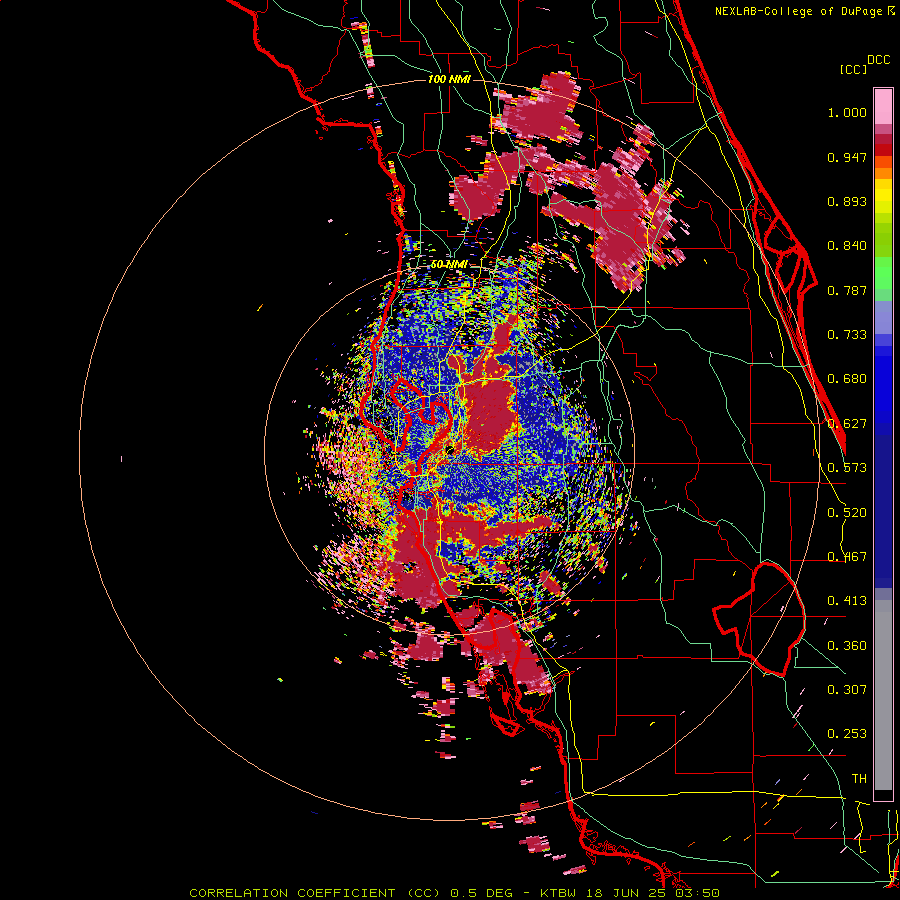Viewport: 900px width, 900px height.
Task: Click the pink top segment of the color bar
Action: (883, 106)
